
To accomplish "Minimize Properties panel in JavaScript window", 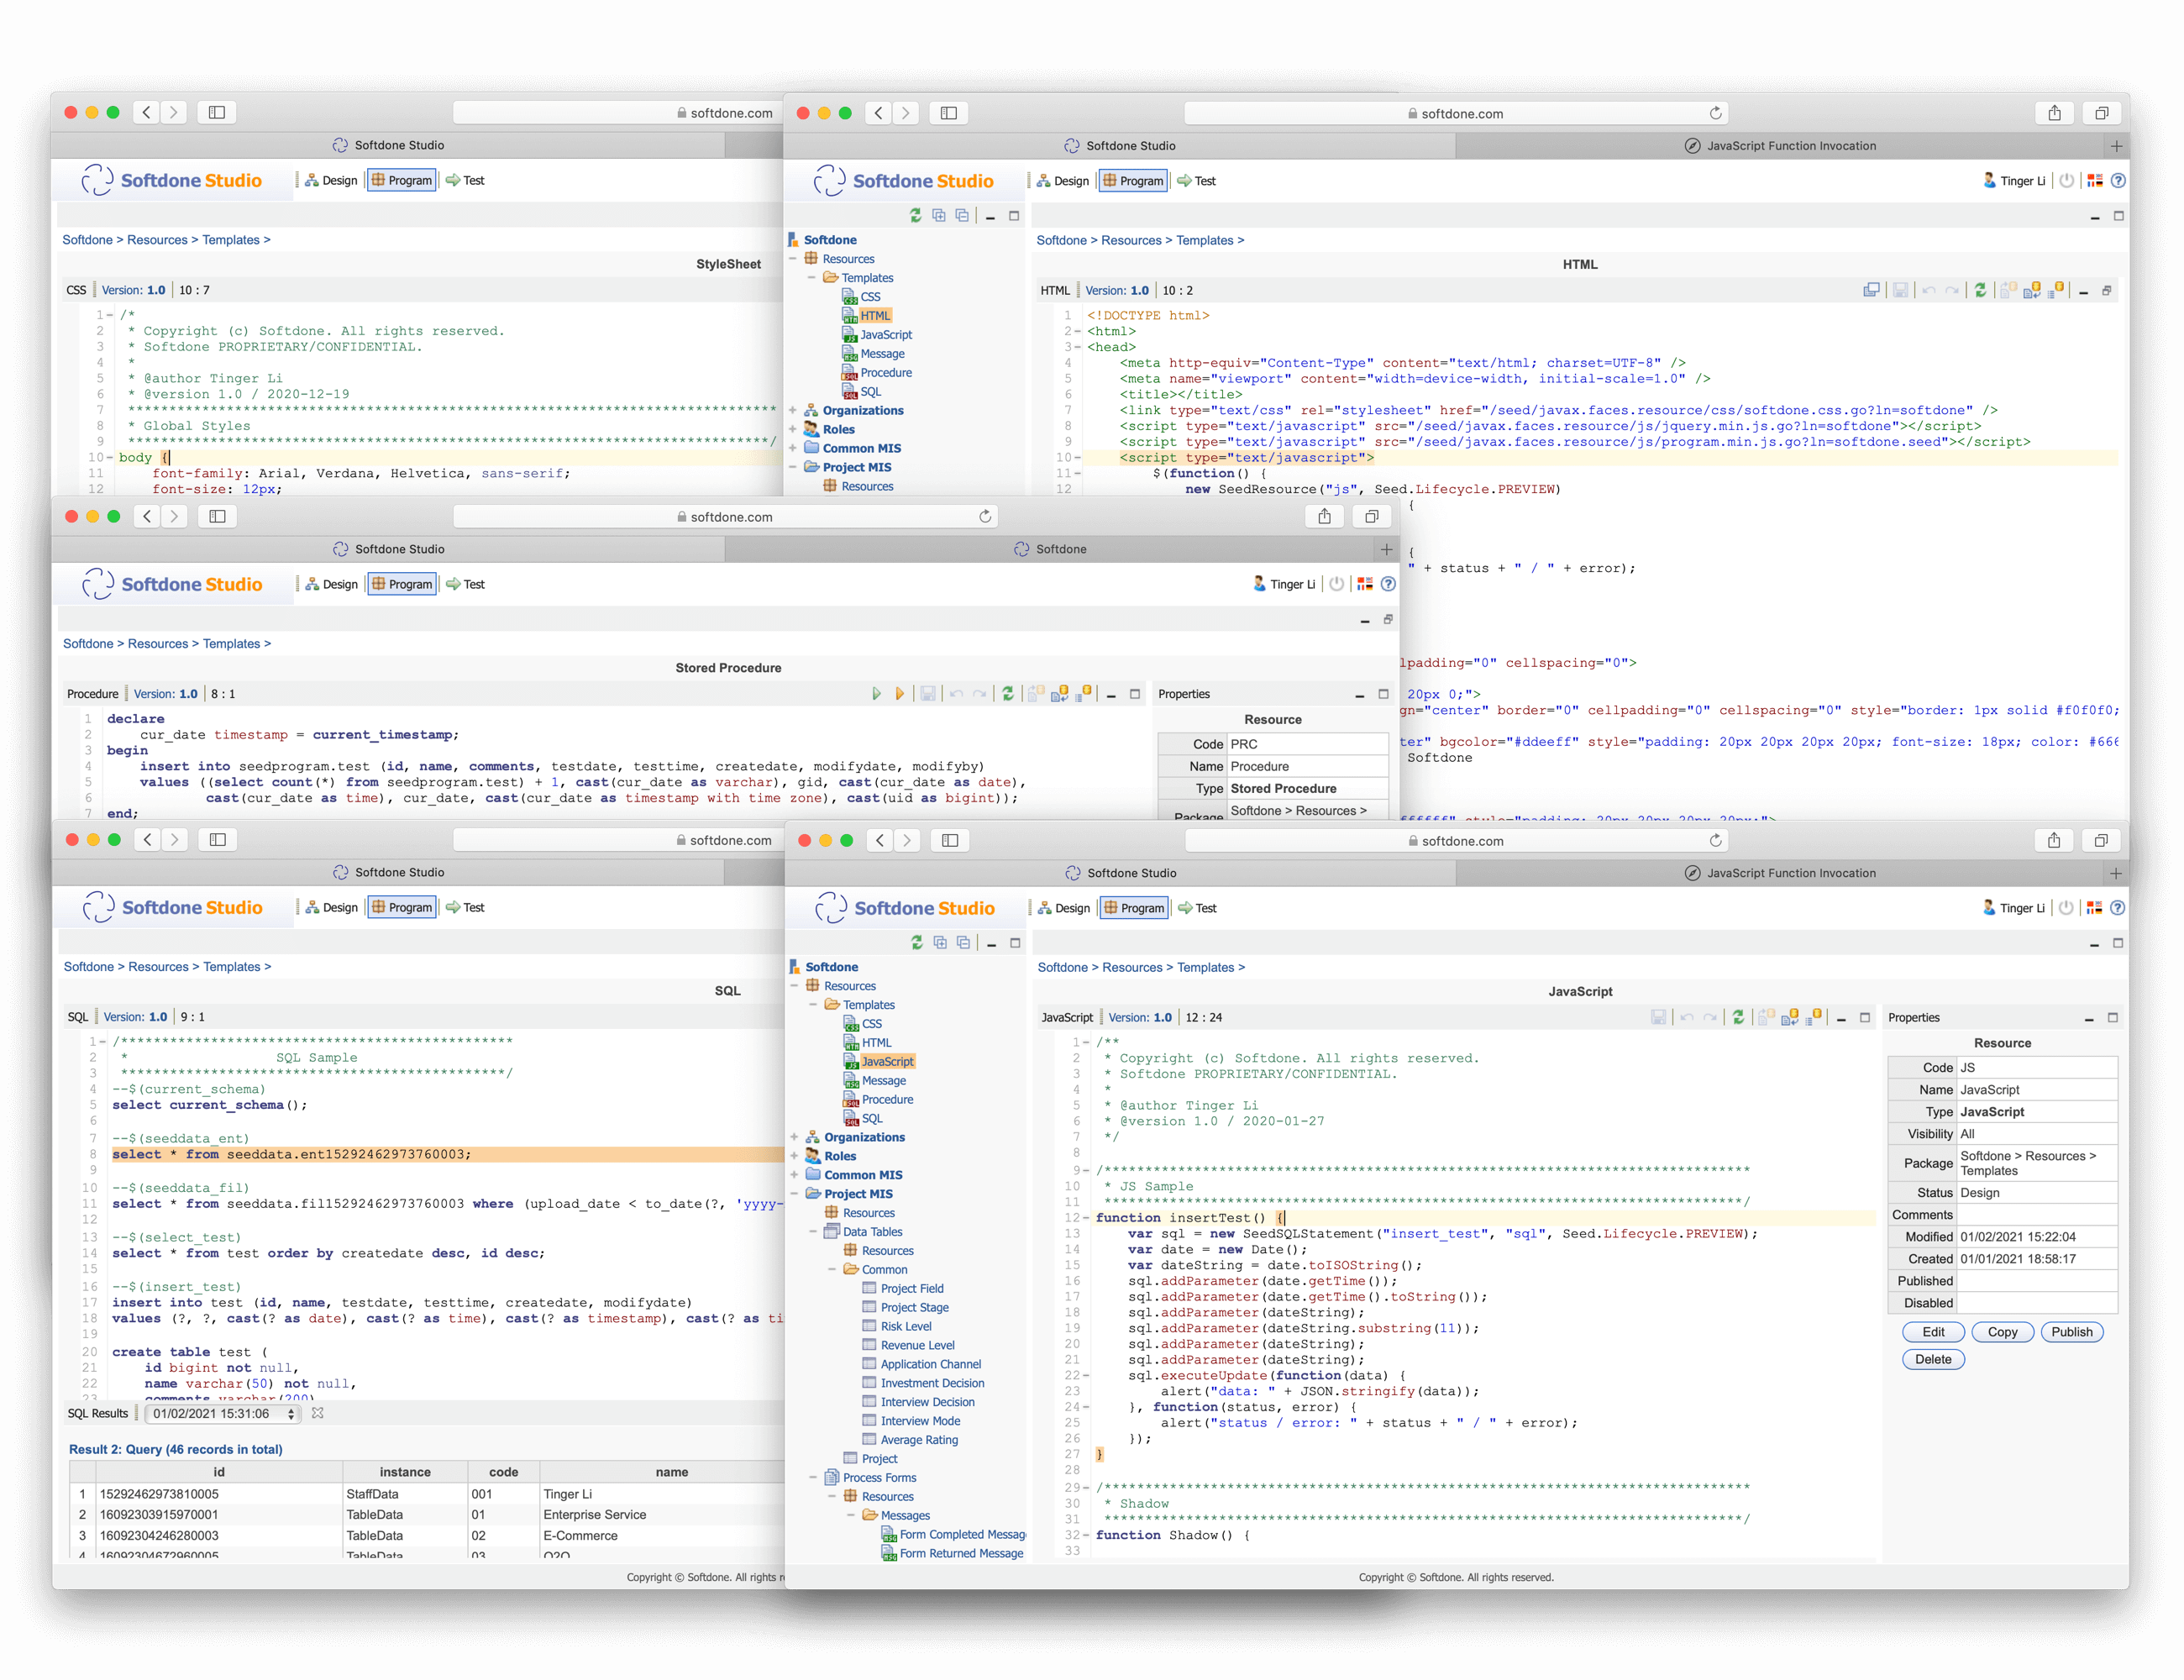I will [x=2089, y=1018].
